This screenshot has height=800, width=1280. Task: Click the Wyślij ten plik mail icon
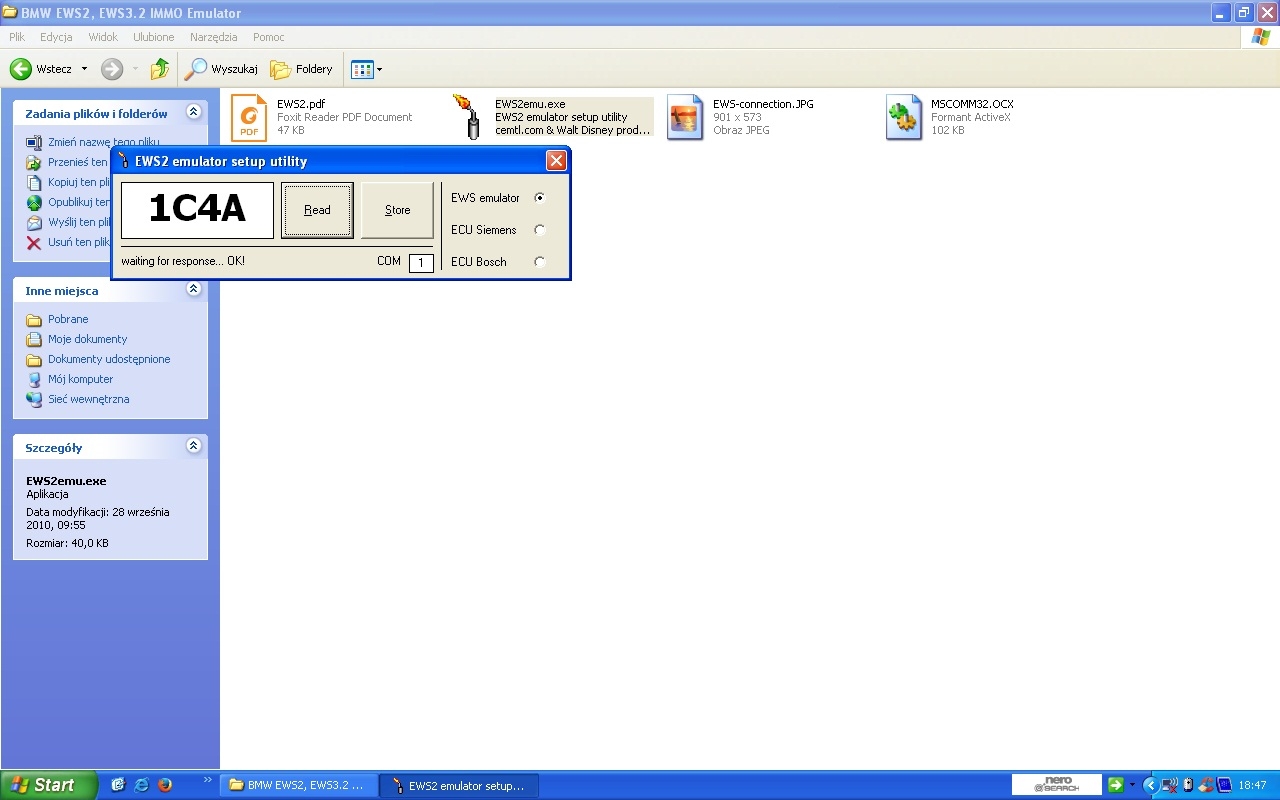coord(35,222)
